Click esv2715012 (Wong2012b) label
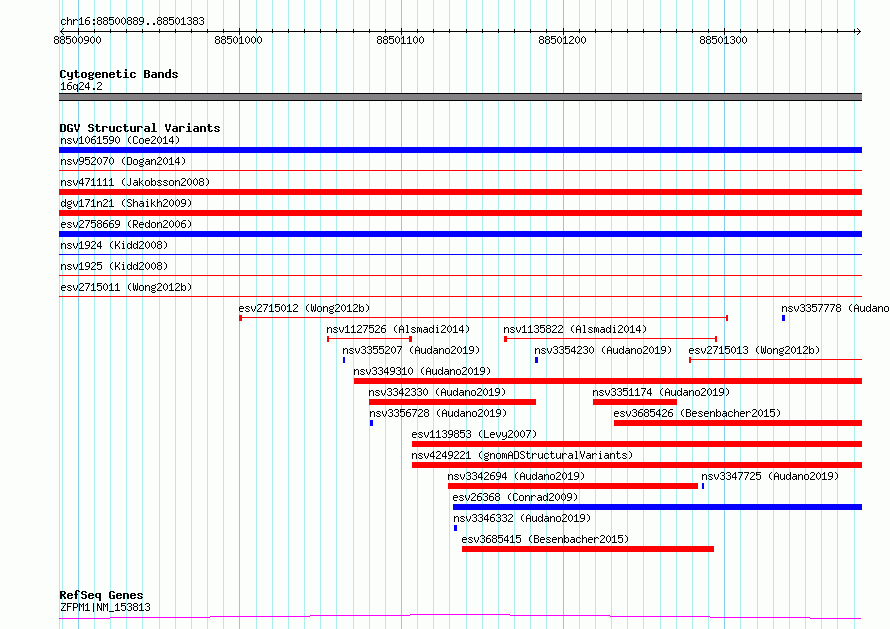The height and width of the screenshot is (629, 890). (304, 308)
